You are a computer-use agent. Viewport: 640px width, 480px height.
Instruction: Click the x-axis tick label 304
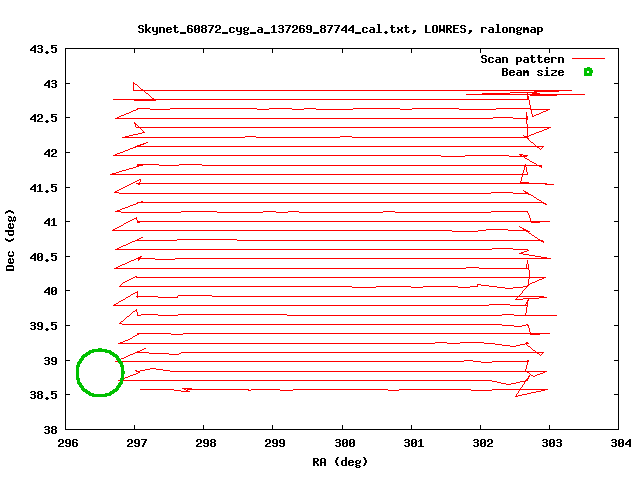click(621, 443)
